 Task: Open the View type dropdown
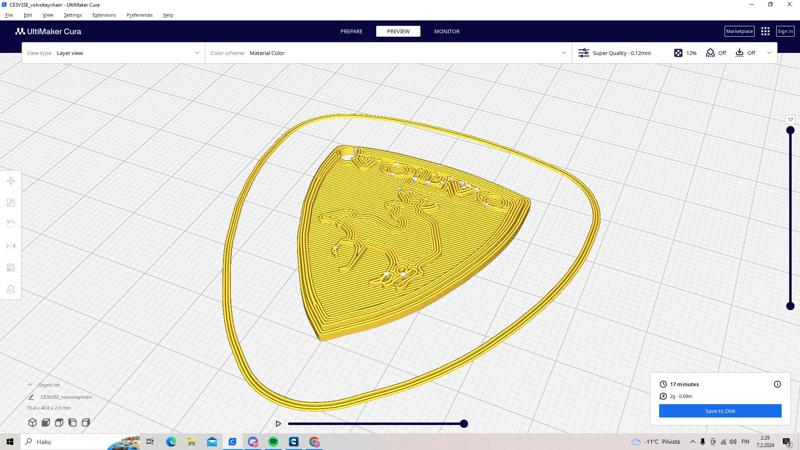(113, 53)
